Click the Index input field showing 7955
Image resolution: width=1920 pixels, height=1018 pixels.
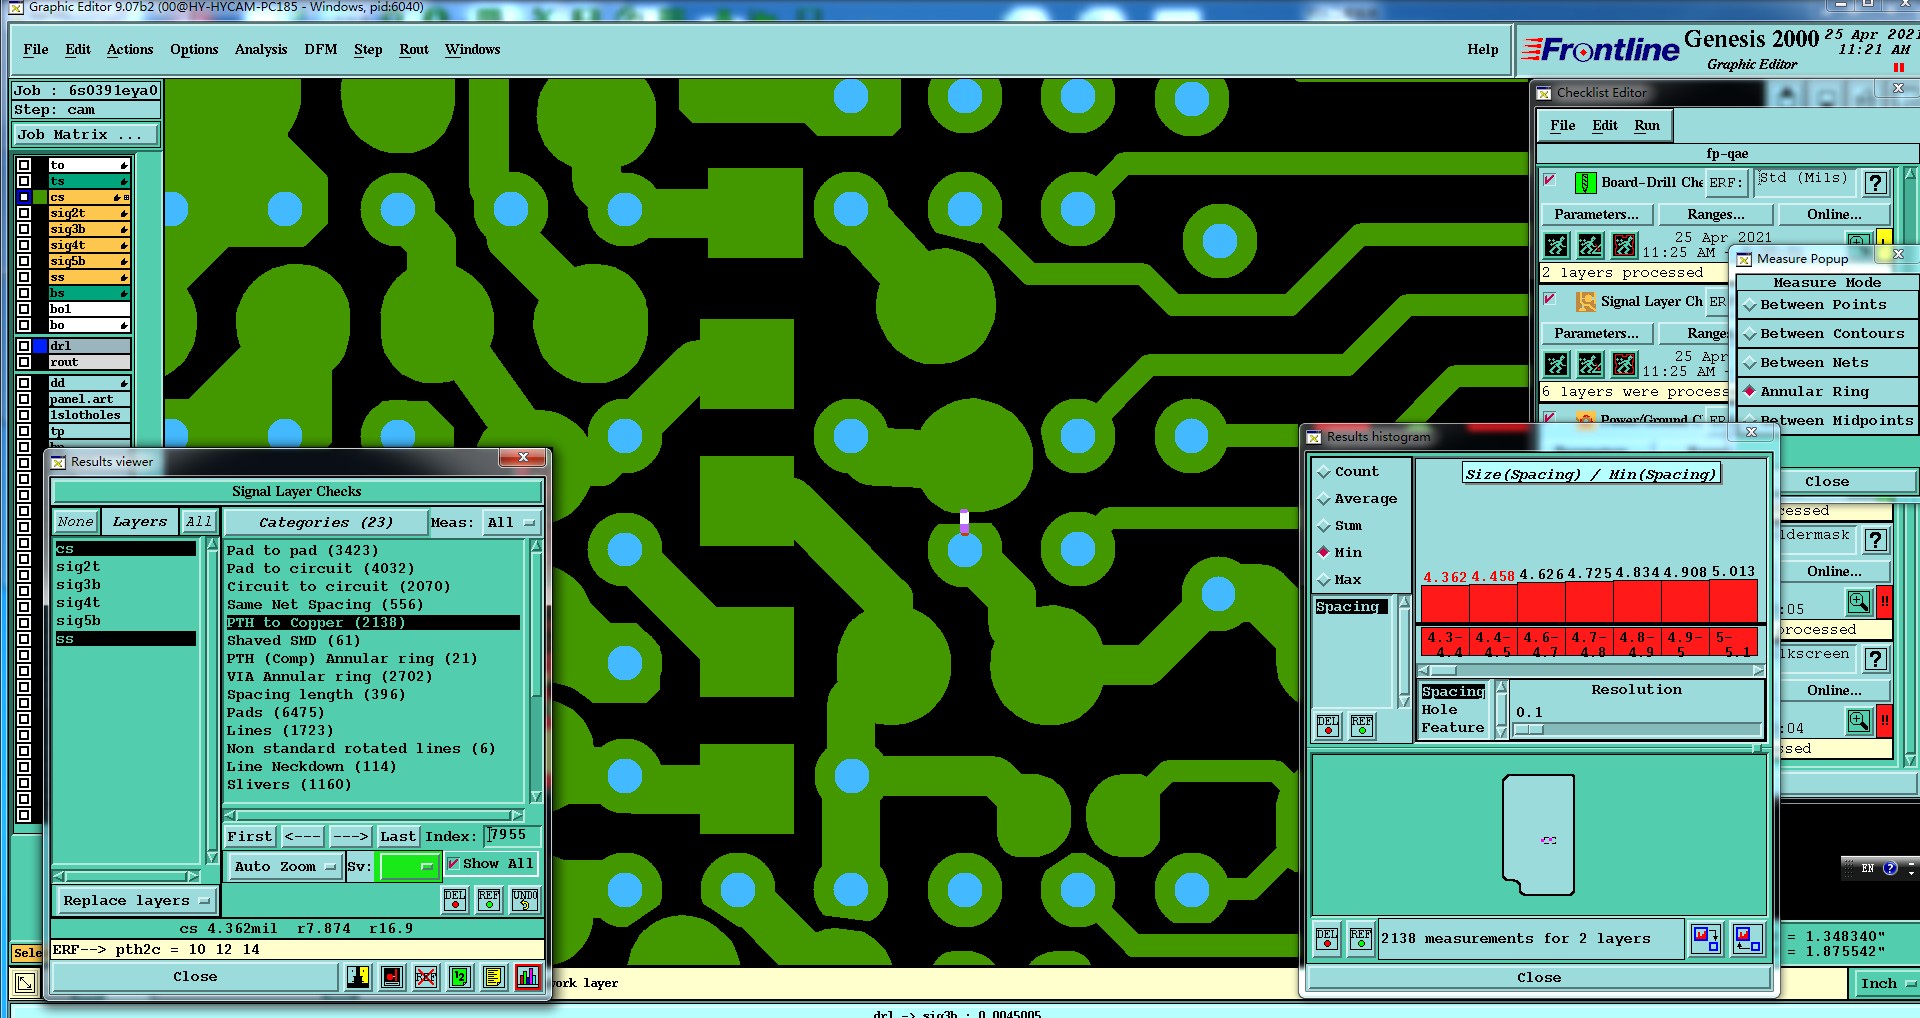[512, 836]
